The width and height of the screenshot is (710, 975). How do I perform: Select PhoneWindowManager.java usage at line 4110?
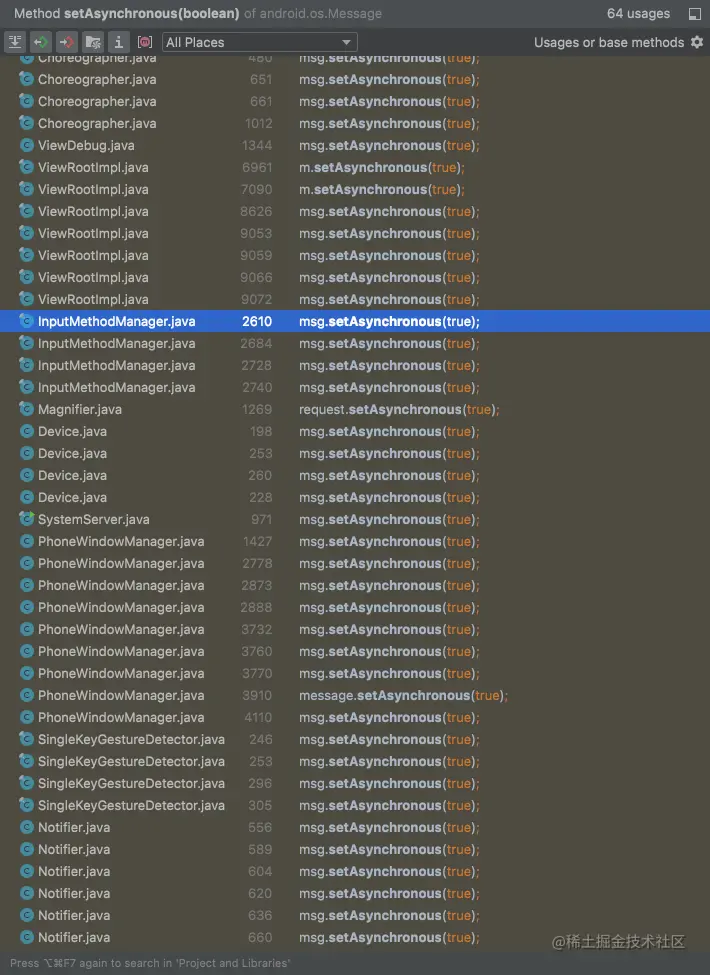355,718
